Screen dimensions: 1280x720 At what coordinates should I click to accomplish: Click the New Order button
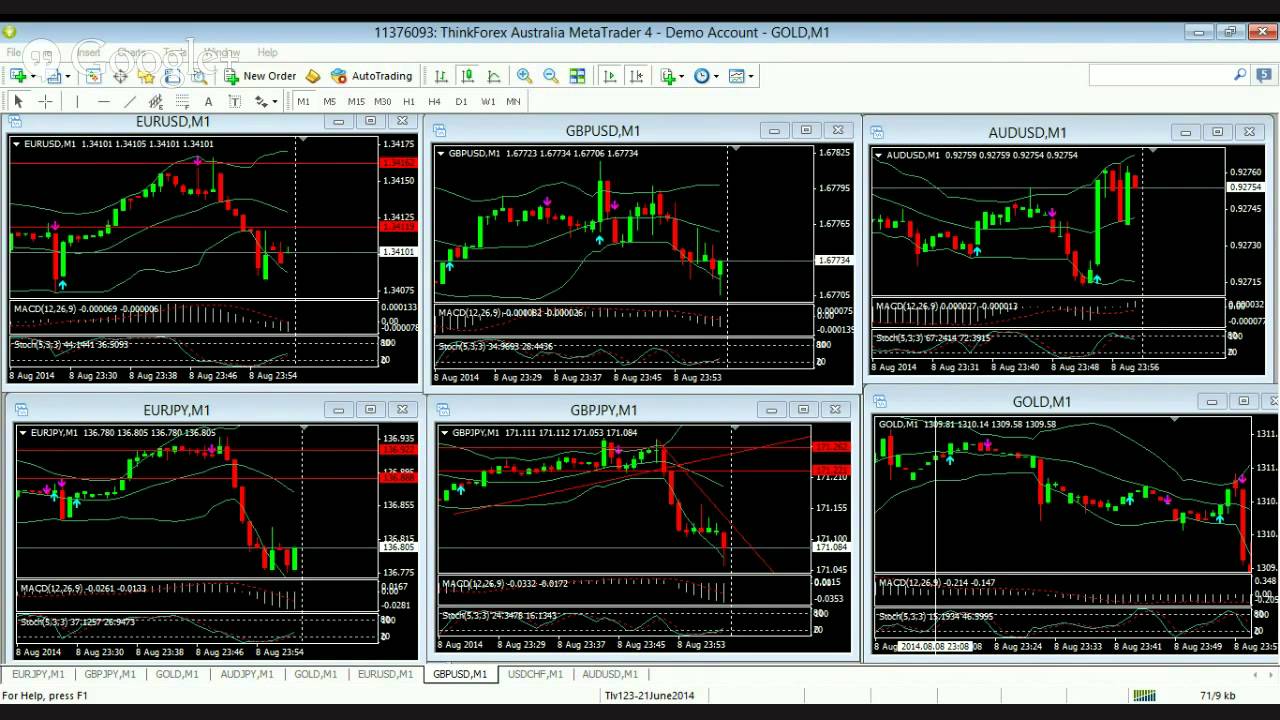260,76
